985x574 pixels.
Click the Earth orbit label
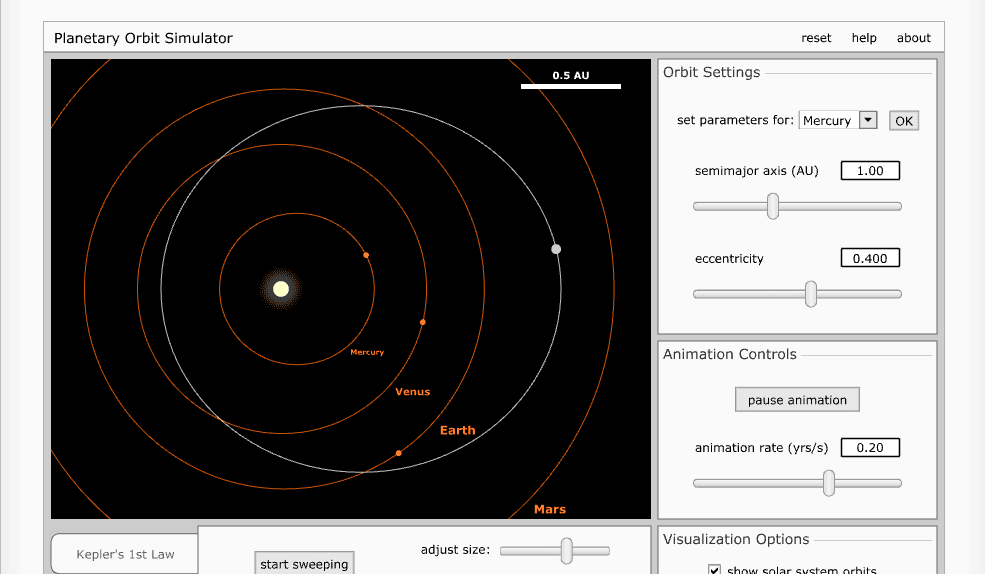point(457,430)
